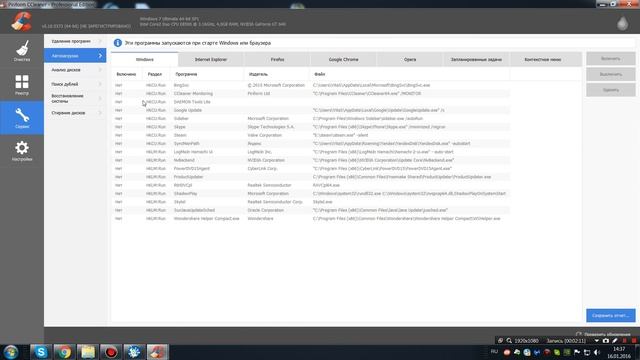Switch to the Запланированные задачи tab
The width and height of the screenshot is (640, 360).
click(476, 59)
